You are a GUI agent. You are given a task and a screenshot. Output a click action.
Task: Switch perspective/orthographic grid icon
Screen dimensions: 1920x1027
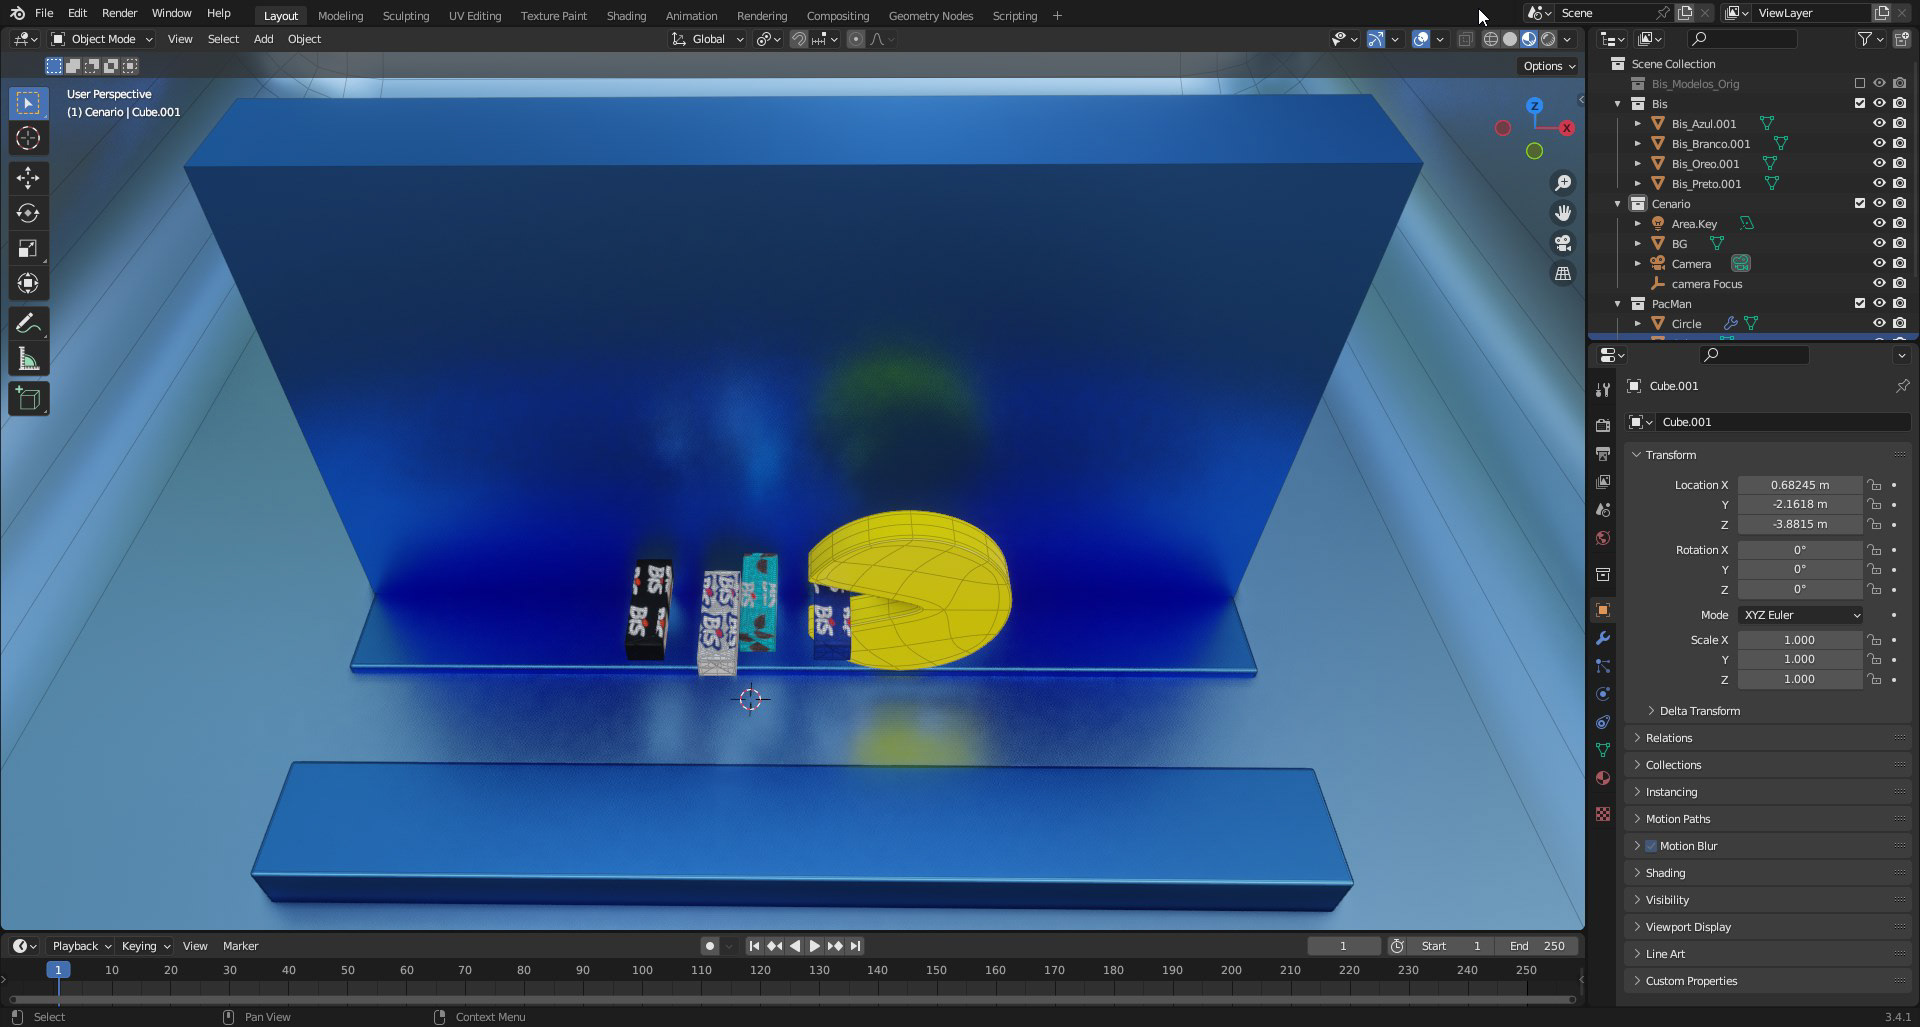[1562, 273]
